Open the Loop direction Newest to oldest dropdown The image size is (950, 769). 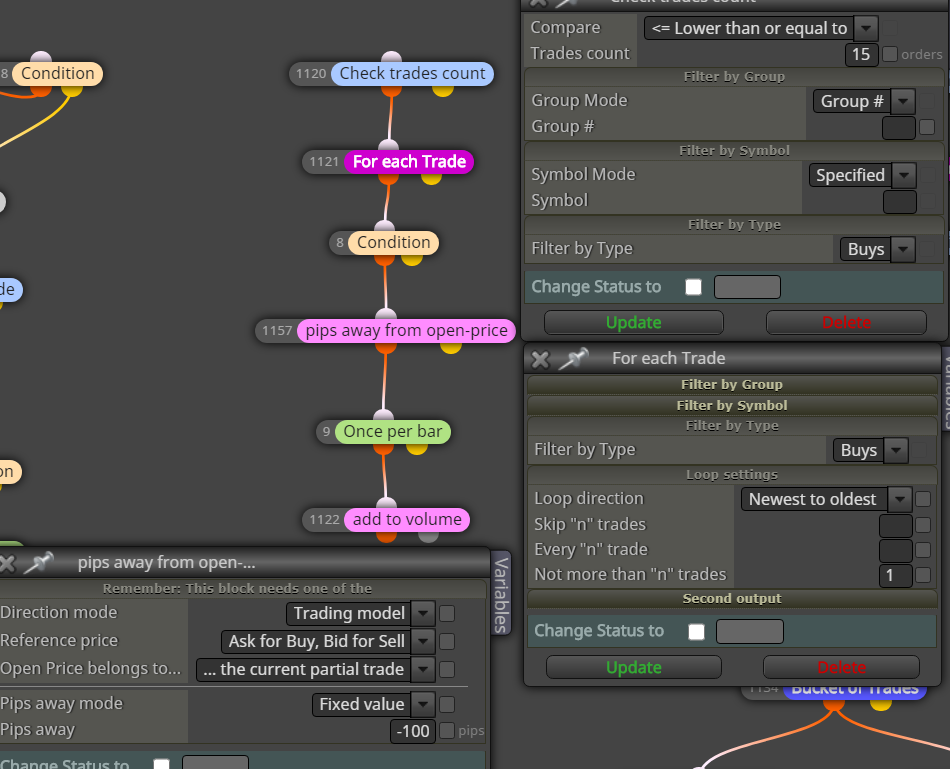[826, 499]
